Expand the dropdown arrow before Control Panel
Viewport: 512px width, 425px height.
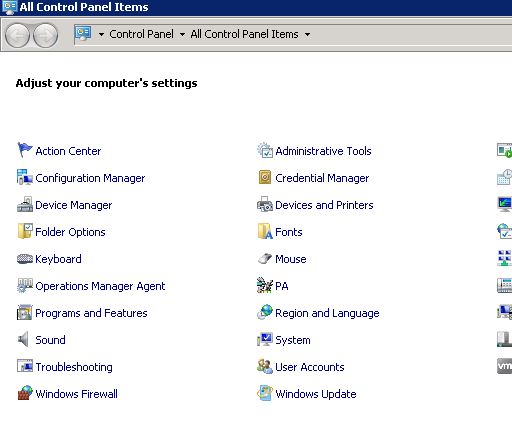pyautogui.click(x=101, y=34)
